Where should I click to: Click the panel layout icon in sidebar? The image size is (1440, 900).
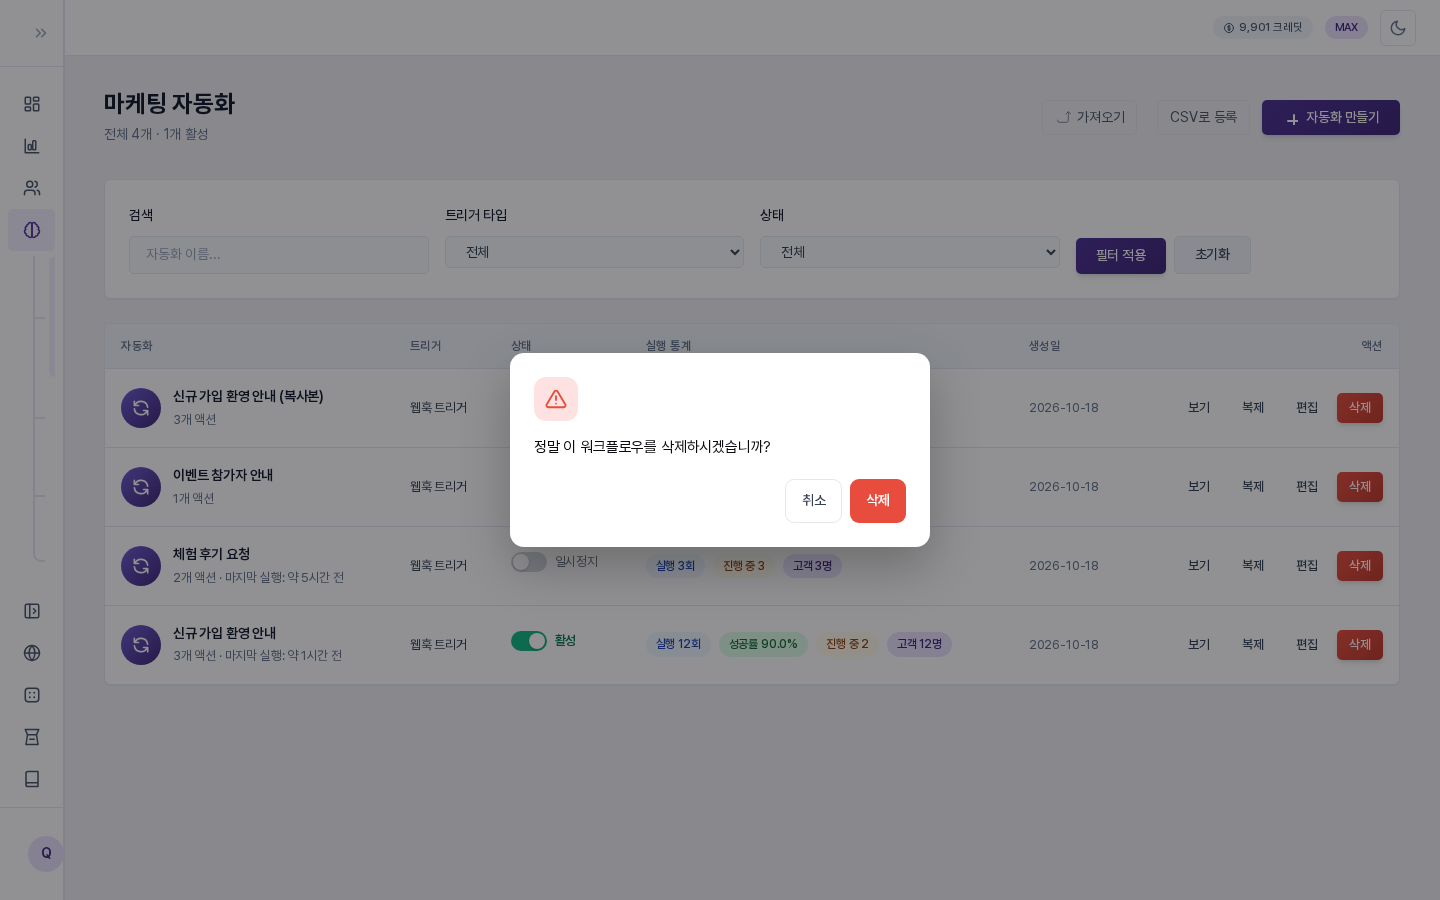pyautogui.click(x=32, y=611)
